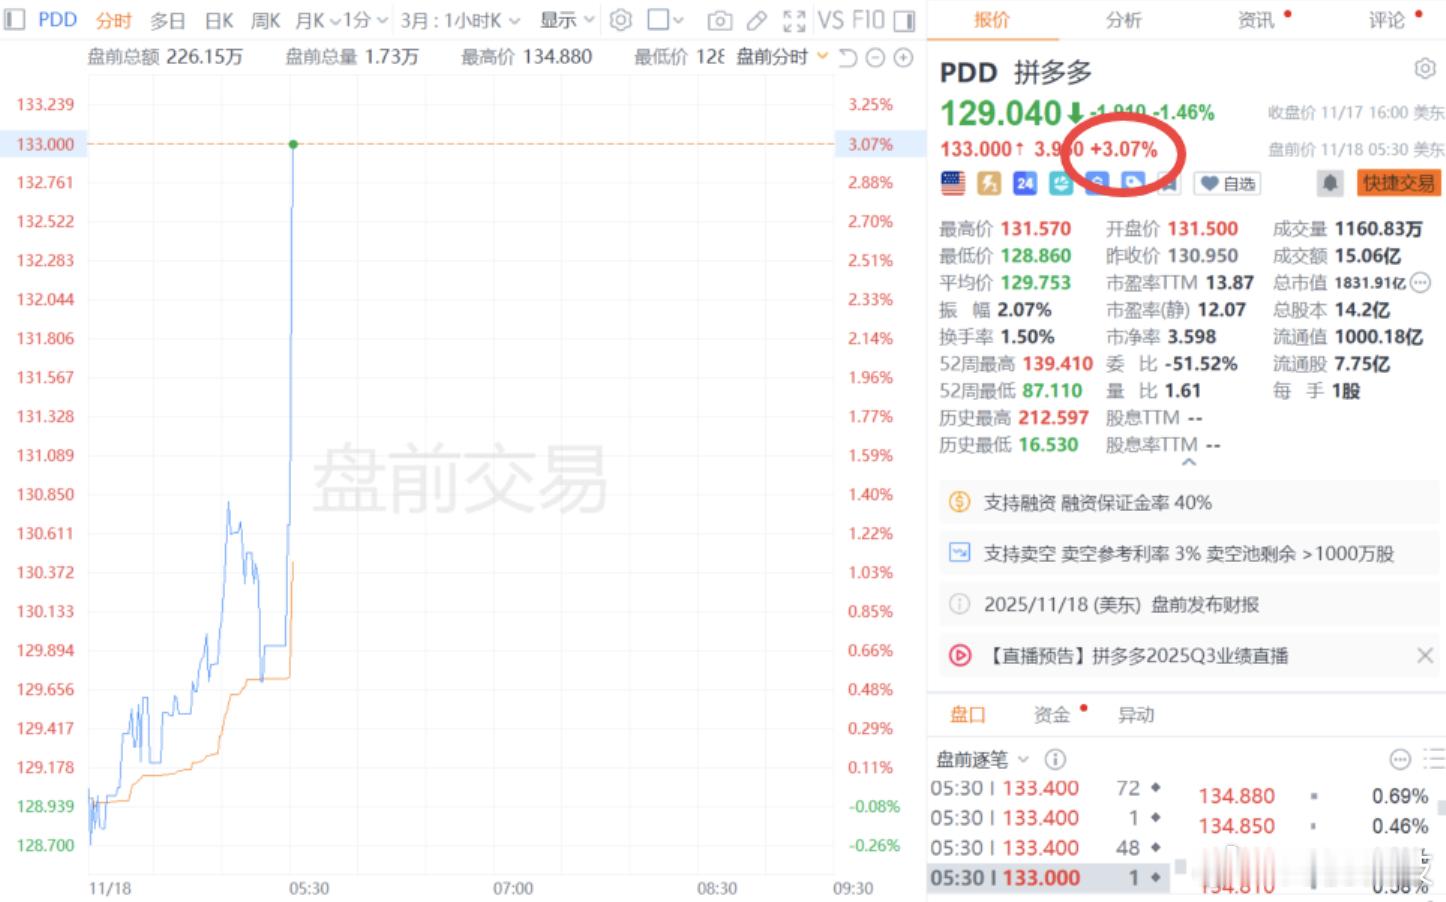Viewport: 1446px width, 902px height.
Task: Click the 历史最高 212.597 value
Action: [x=1053, y=418]
